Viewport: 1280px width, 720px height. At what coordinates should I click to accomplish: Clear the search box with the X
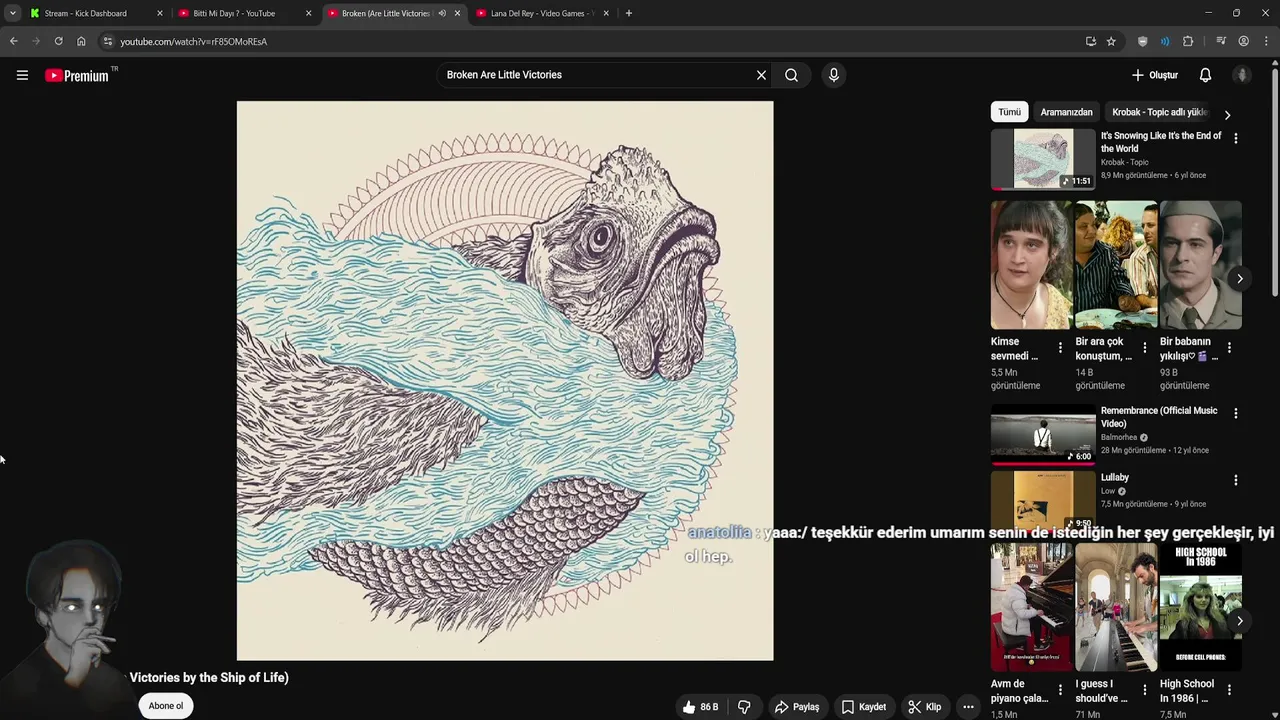[761, 75]
